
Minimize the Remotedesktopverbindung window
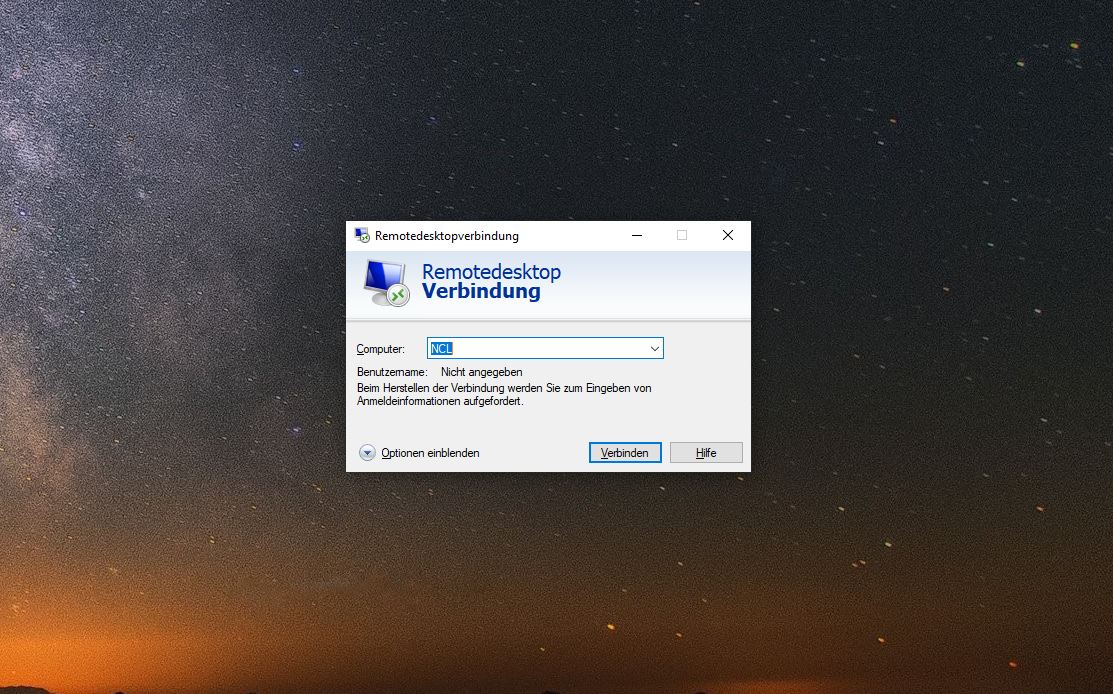(636, 236)
